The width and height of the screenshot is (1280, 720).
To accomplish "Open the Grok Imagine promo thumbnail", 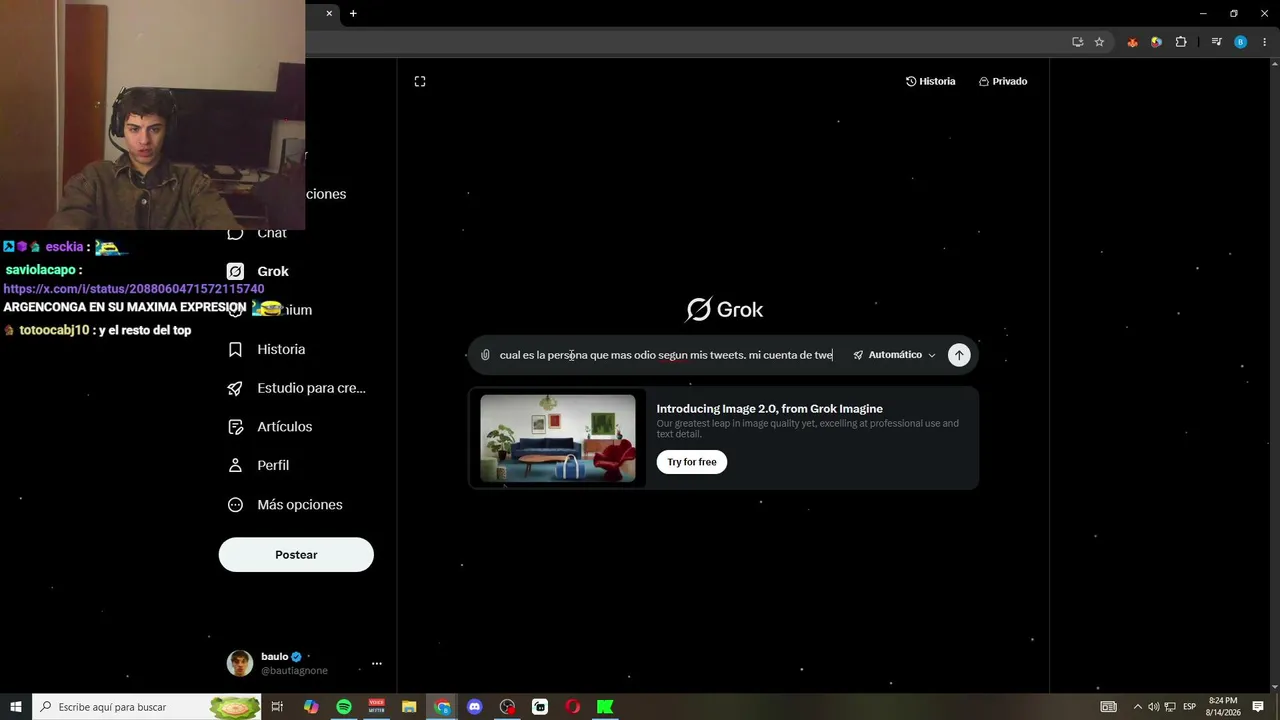I will point(558,438).
